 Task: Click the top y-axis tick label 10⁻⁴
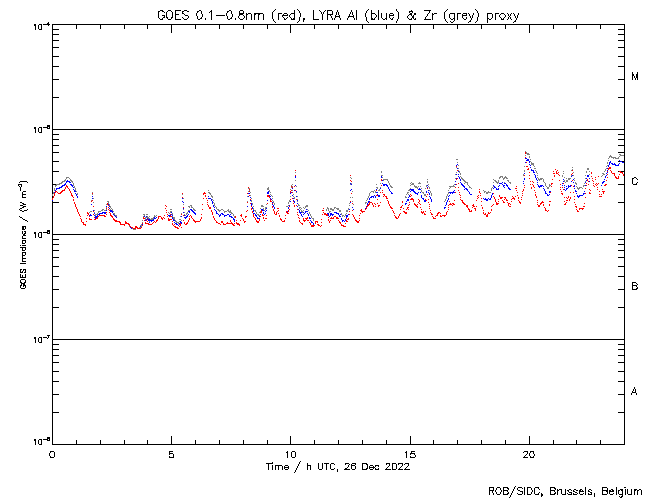pyautogui.click(x=40, y=25)
